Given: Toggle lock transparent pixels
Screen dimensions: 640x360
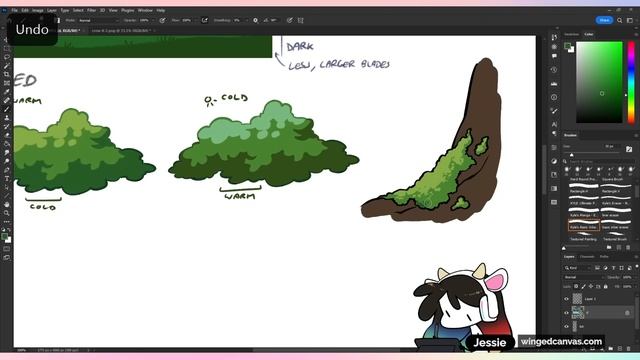Looking at the screenshot, I should coord(576,287).
